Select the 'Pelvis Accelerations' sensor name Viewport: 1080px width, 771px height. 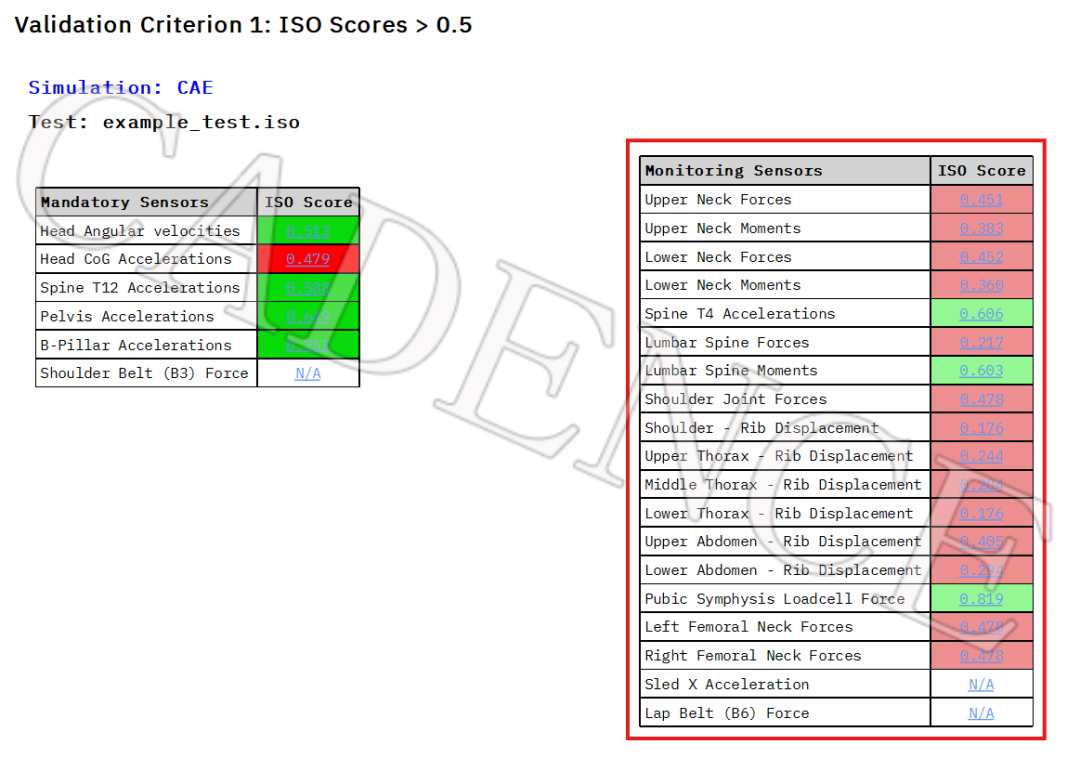pyautogui.click(x=127, y=316)
